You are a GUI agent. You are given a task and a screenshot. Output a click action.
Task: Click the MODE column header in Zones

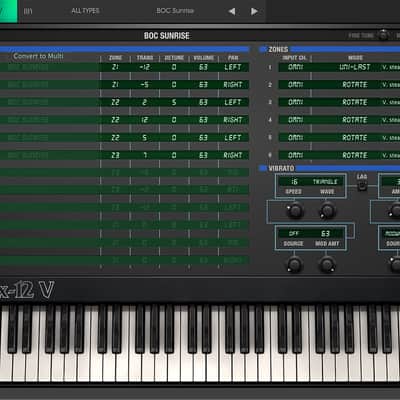[x=355, y=58]
